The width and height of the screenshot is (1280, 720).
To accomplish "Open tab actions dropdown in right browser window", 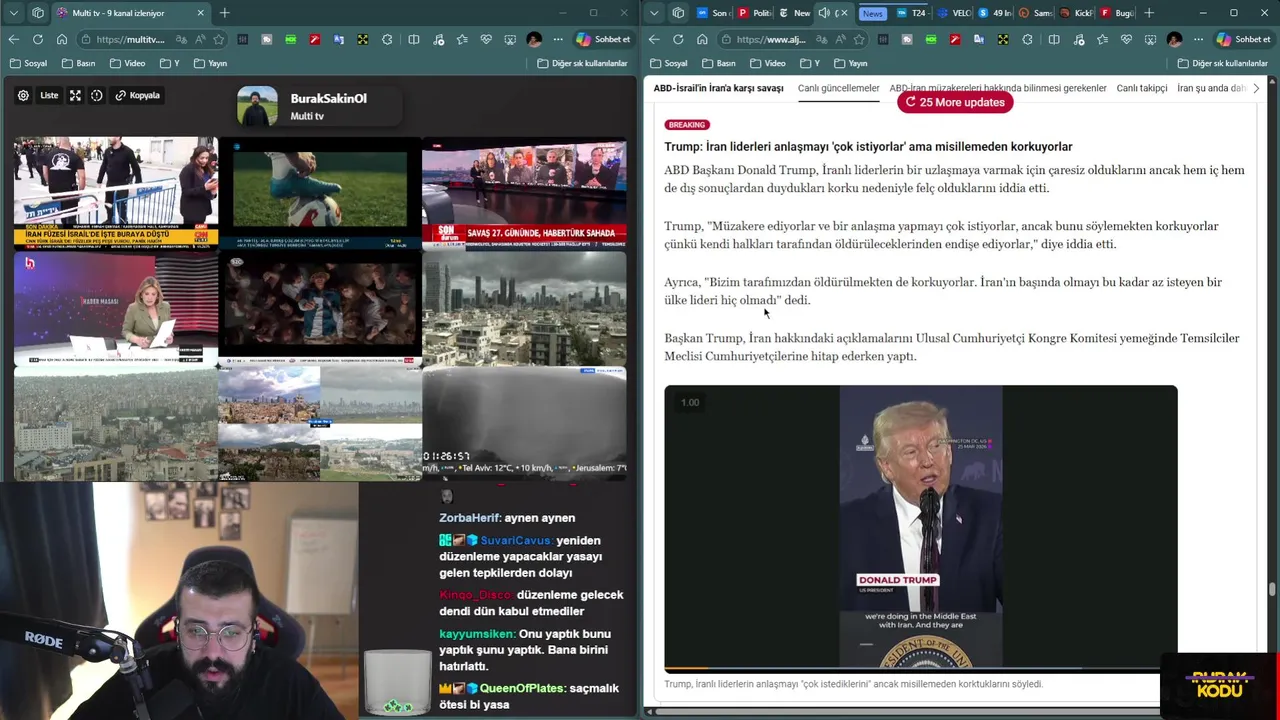I will tap(654, 13).
